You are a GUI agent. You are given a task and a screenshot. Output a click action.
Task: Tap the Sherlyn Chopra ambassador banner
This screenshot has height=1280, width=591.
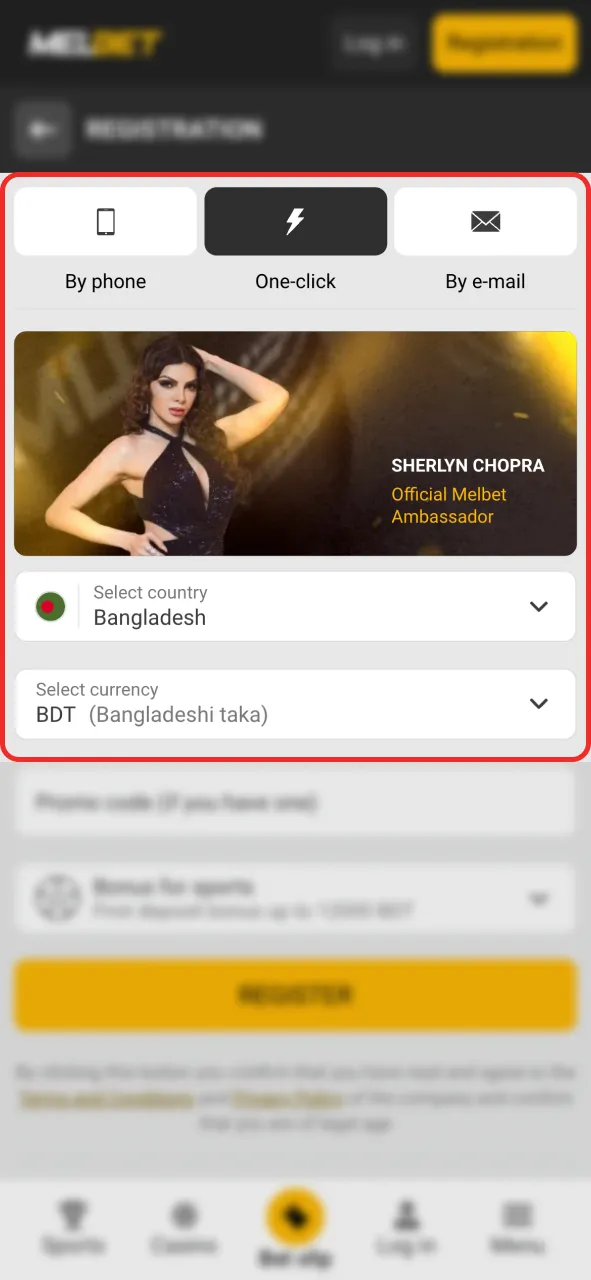pyautogui.click(x=295, y=444)
